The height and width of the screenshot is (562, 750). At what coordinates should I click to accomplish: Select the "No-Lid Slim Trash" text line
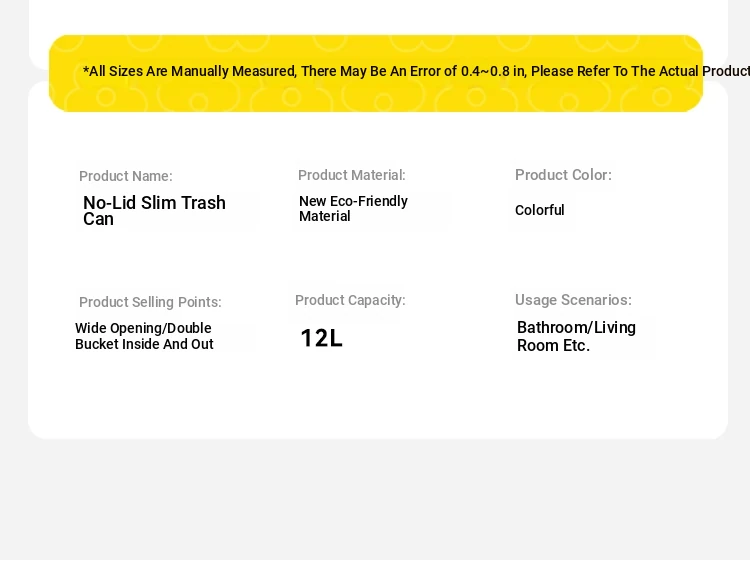click(154, 203)
